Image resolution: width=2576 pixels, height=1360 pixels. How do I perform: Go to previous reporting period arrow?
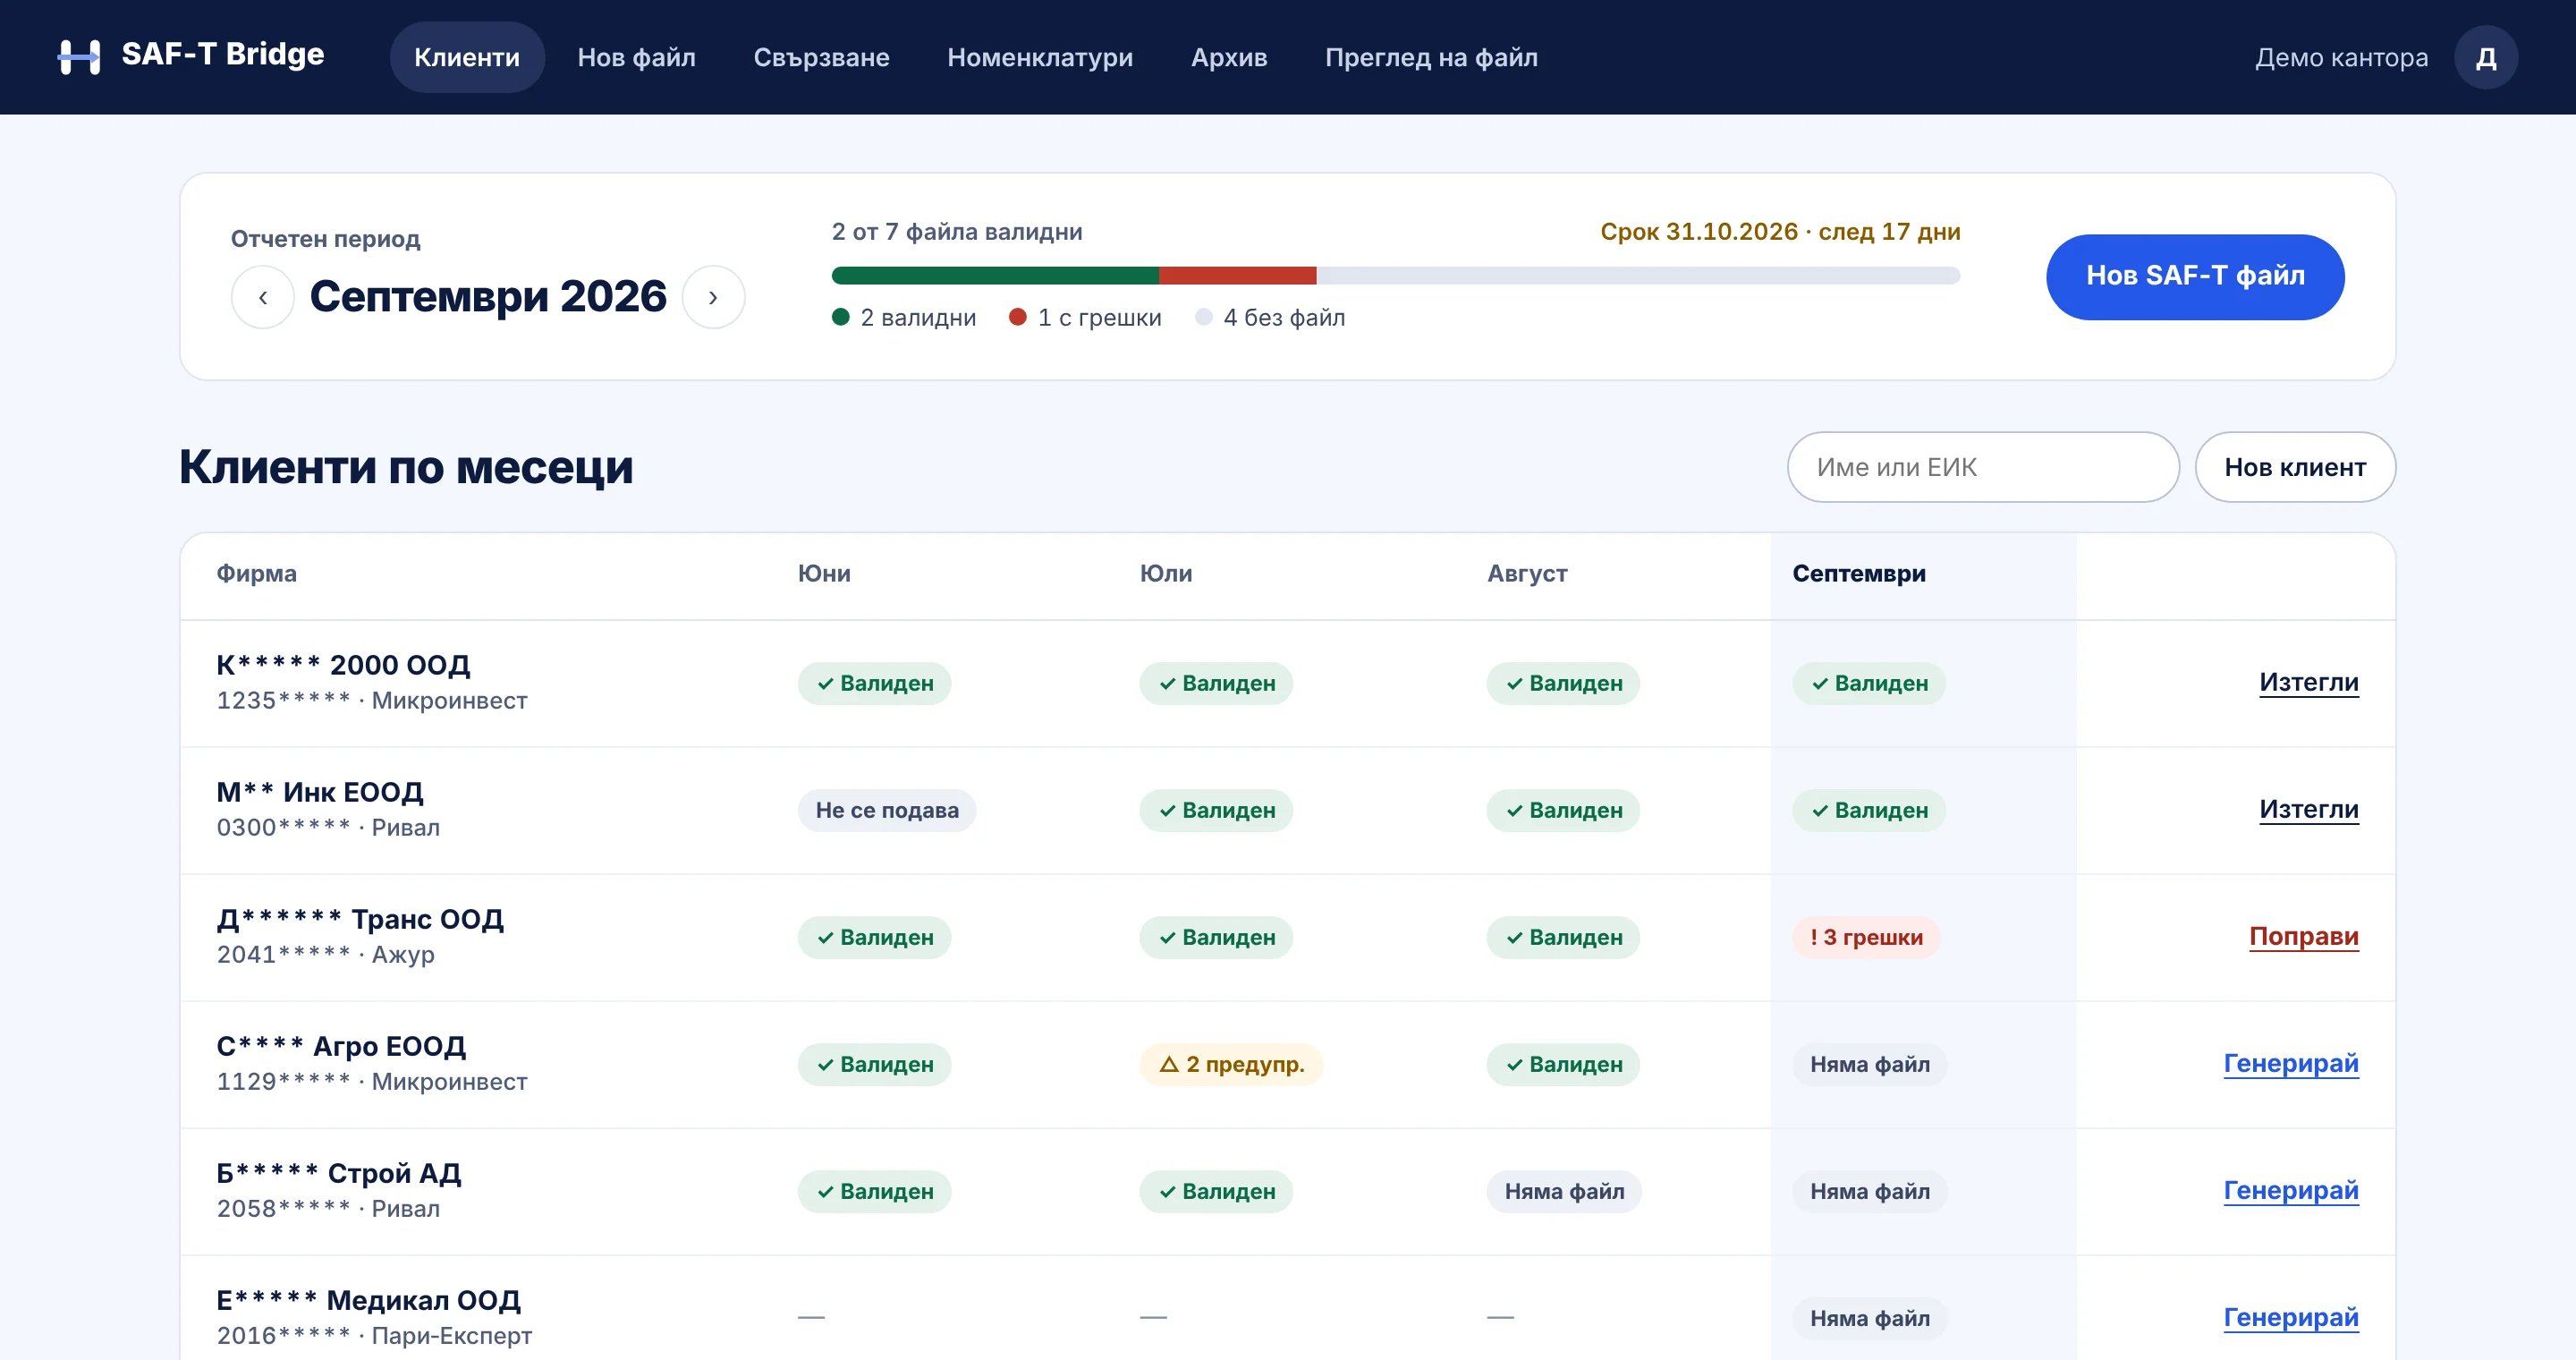coord(263,297)
